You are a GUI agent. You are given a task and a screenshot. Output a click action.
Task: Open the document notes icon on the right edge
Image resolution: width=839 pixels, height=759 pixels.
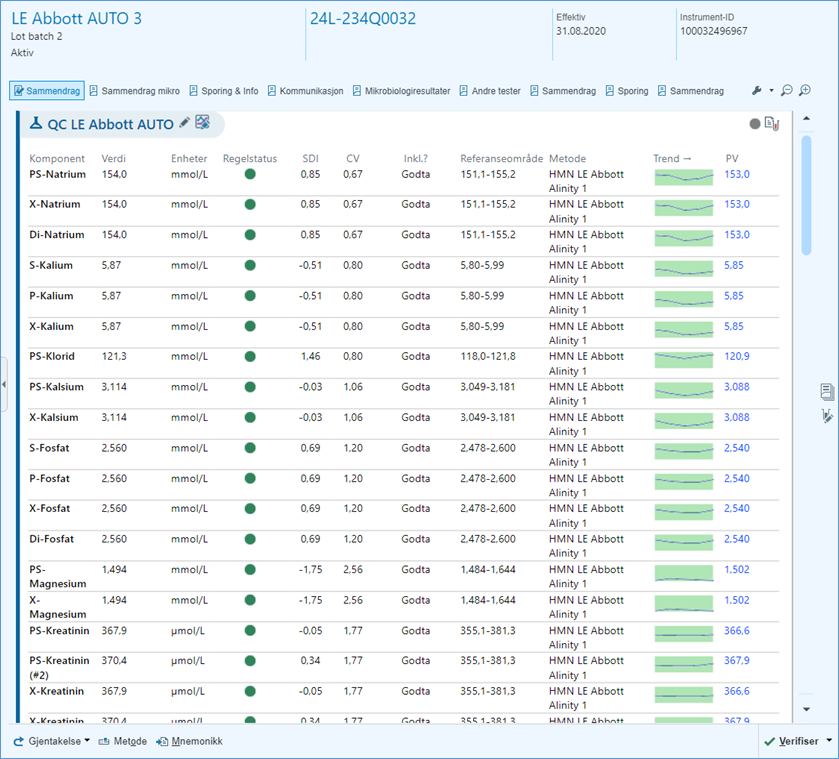827,392
